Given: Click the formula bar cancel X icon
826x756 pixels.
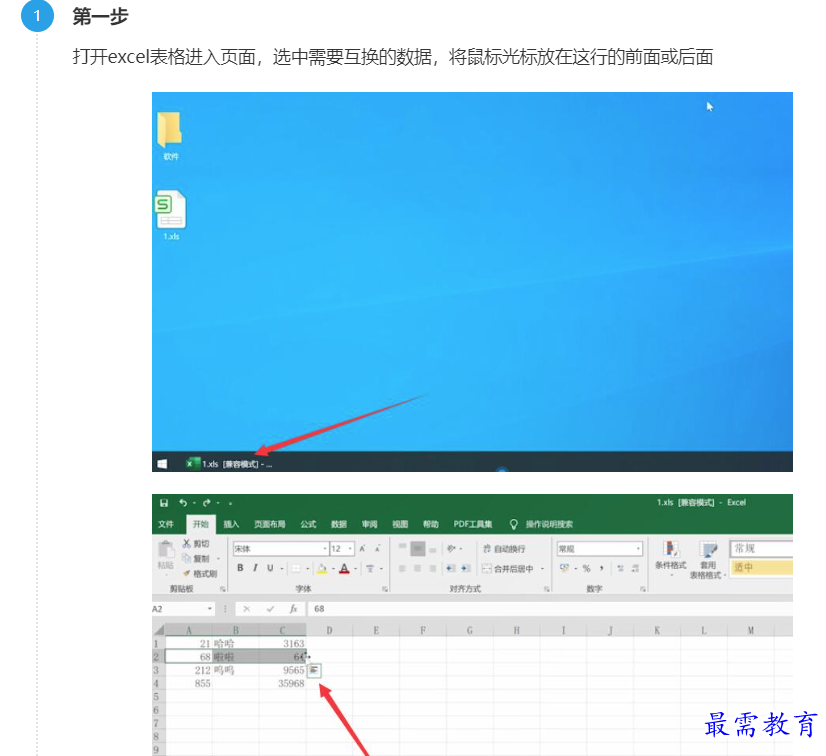Looking at the screenshot, I should [x=247, y=609].
